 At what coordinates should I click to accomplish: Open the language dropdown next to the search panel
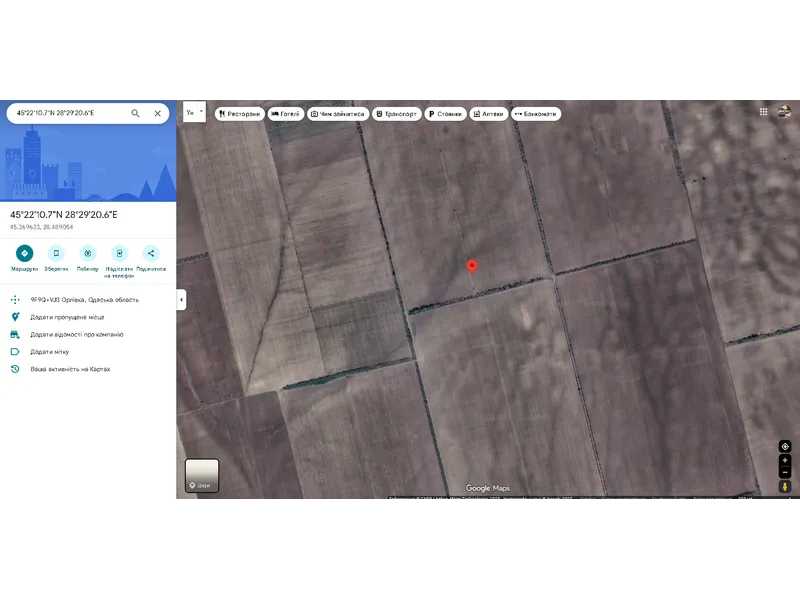(x=194, y=112)
